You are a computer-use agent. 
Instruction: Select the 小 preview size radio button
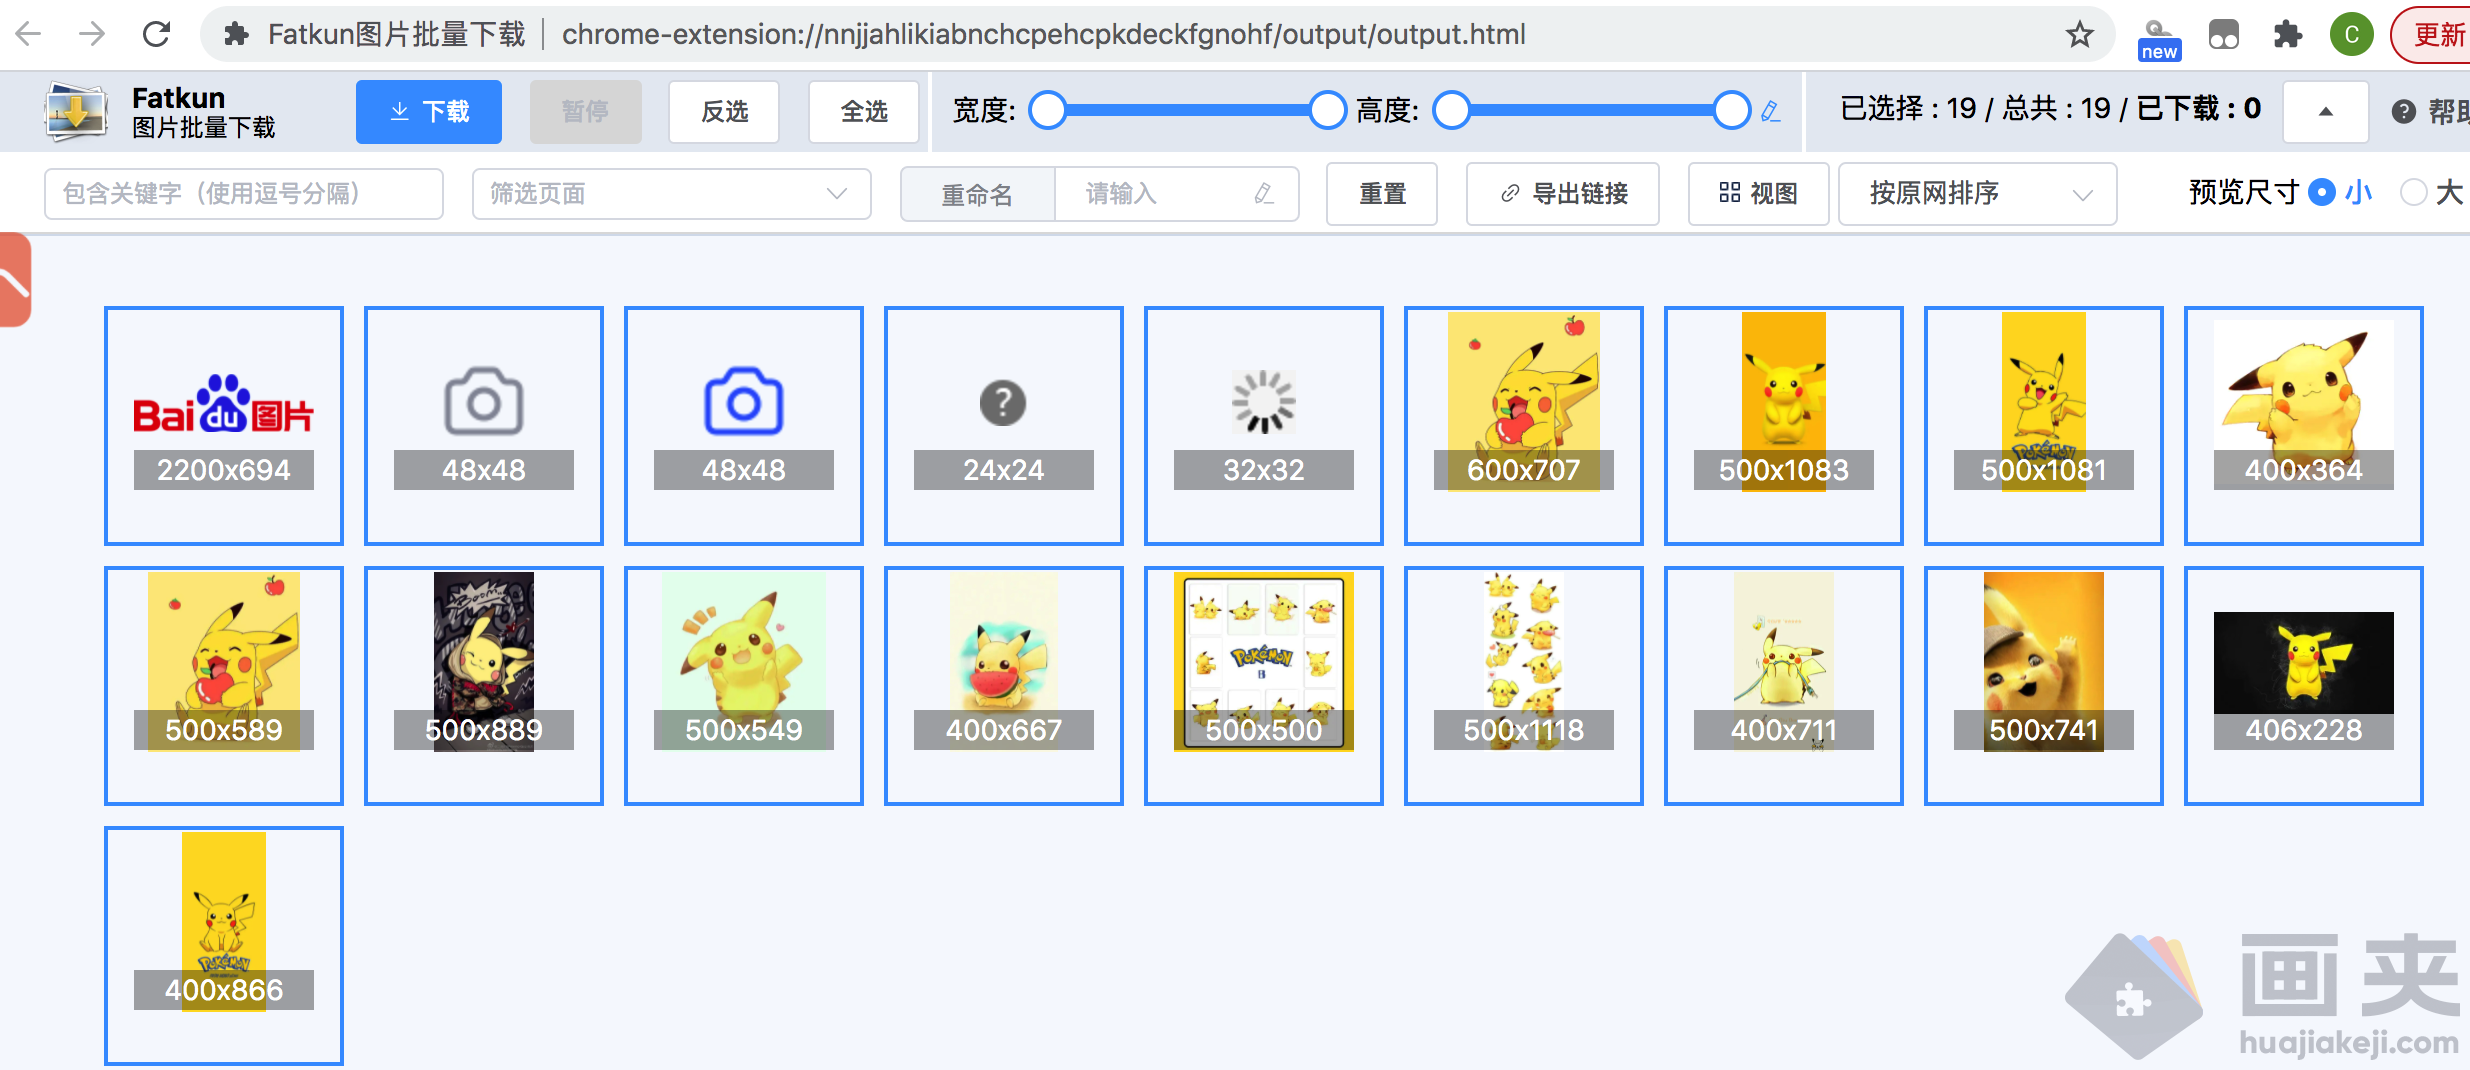(2322, 193)
